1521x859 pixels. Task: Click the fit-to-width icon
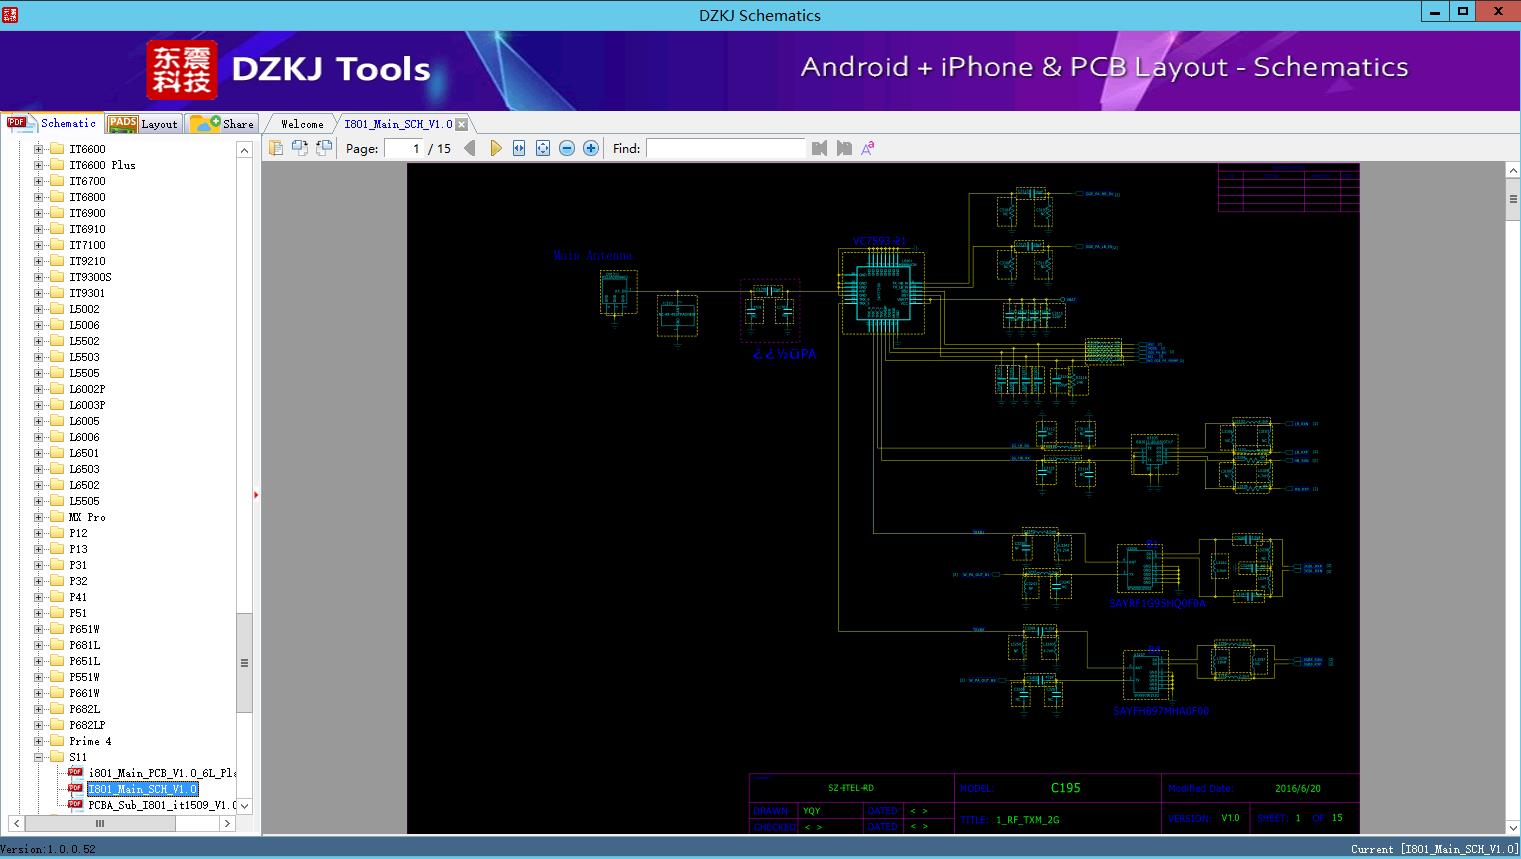[519, 148]
